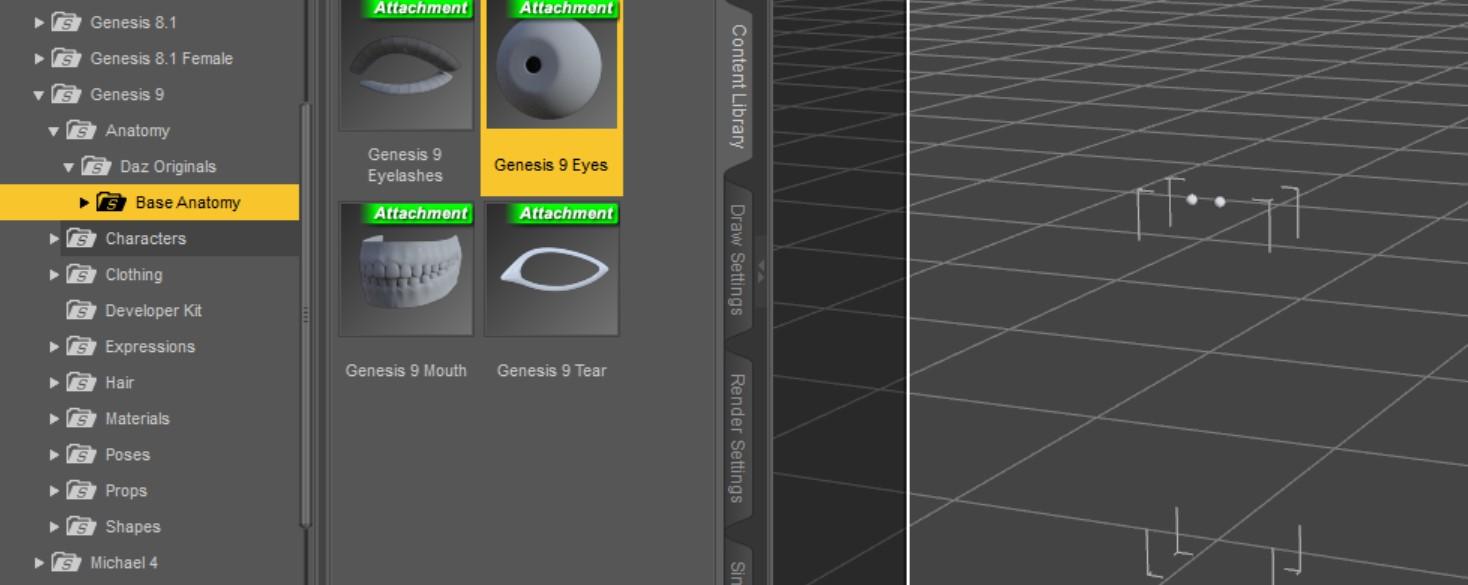Click the Genesis 9 folder icon

[x=66, y=94]
